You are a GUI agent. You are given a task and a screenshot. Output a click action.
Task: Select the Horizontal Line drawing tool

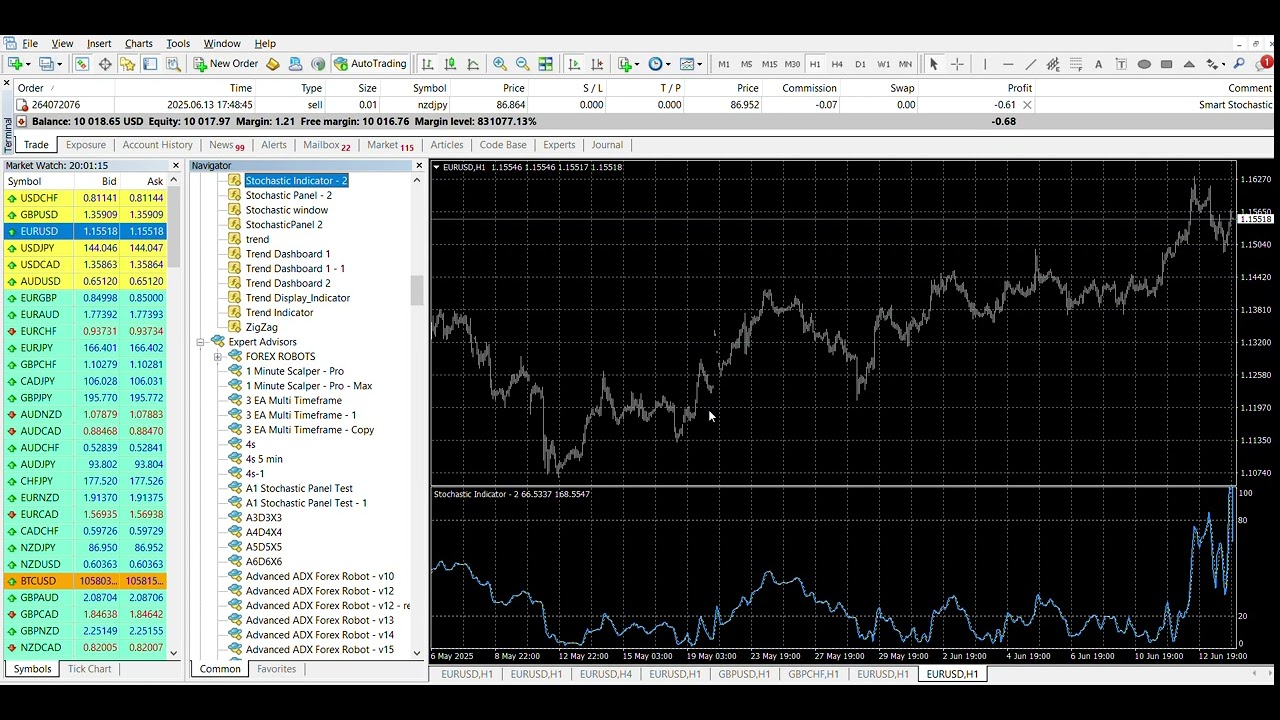pos(1007,64)
